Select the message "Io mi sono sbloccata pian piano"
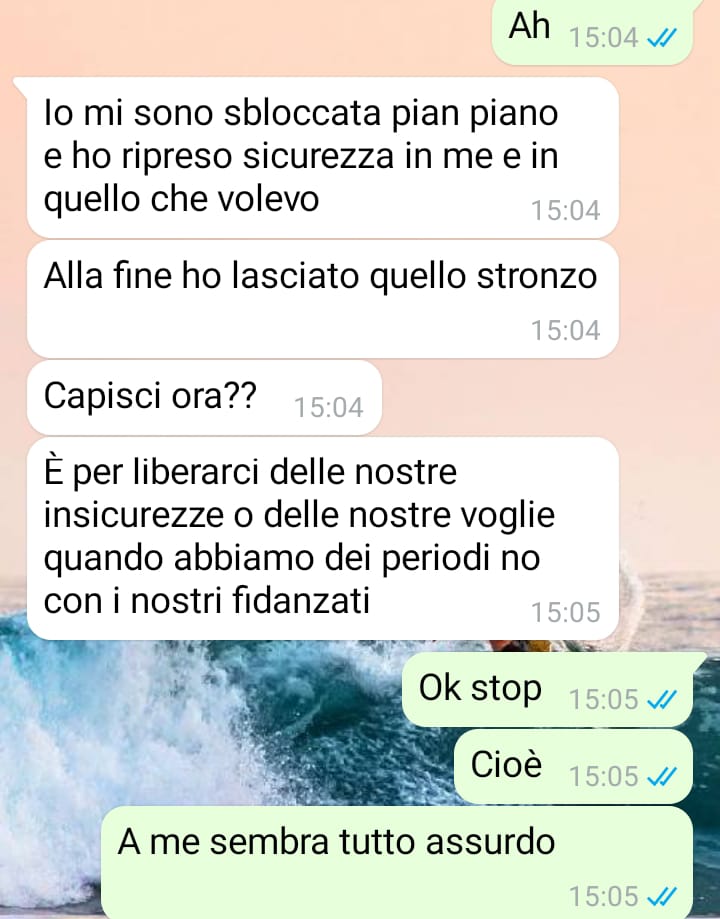This screenshot has width=720, height=919. (x=322, y=157)
